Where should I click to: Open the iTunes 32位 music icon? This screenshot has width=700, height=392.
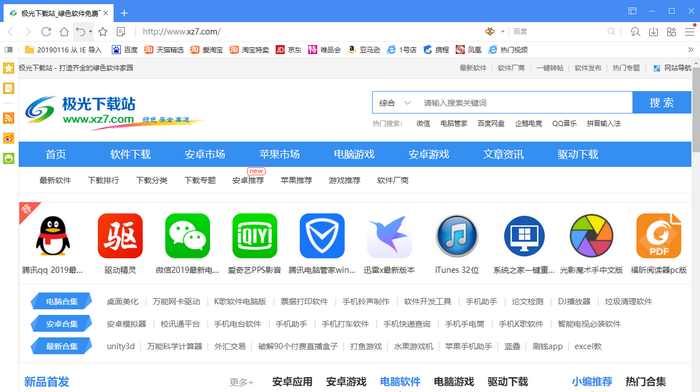[x=457, y=236]
